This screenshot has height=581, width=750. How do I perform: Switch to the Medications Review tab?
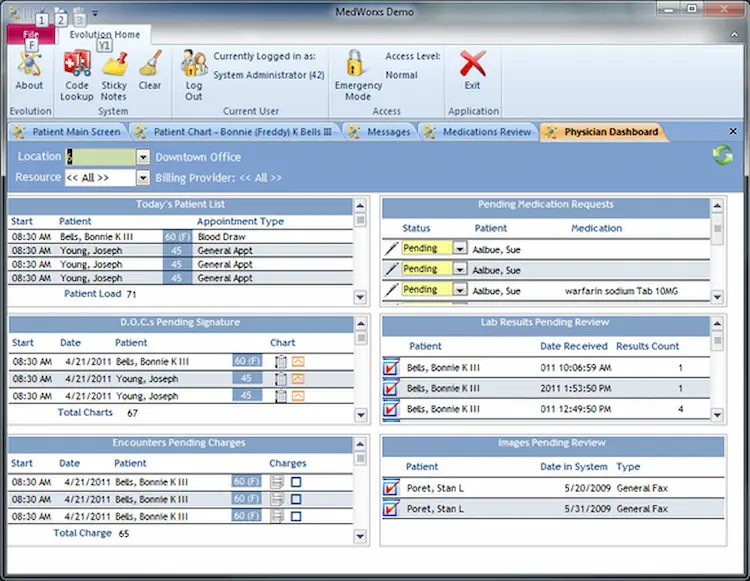(486, 132)
